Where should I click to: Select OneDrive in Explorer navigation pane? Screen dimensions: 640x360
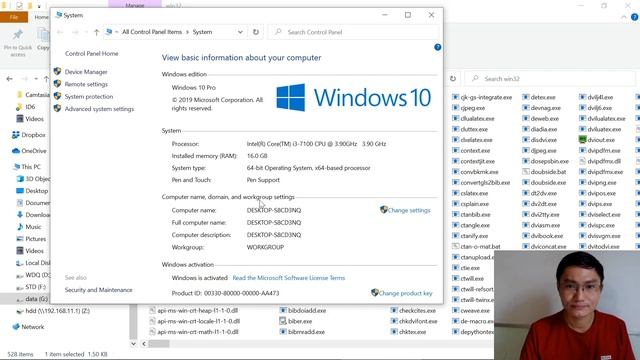click(29, 151)
